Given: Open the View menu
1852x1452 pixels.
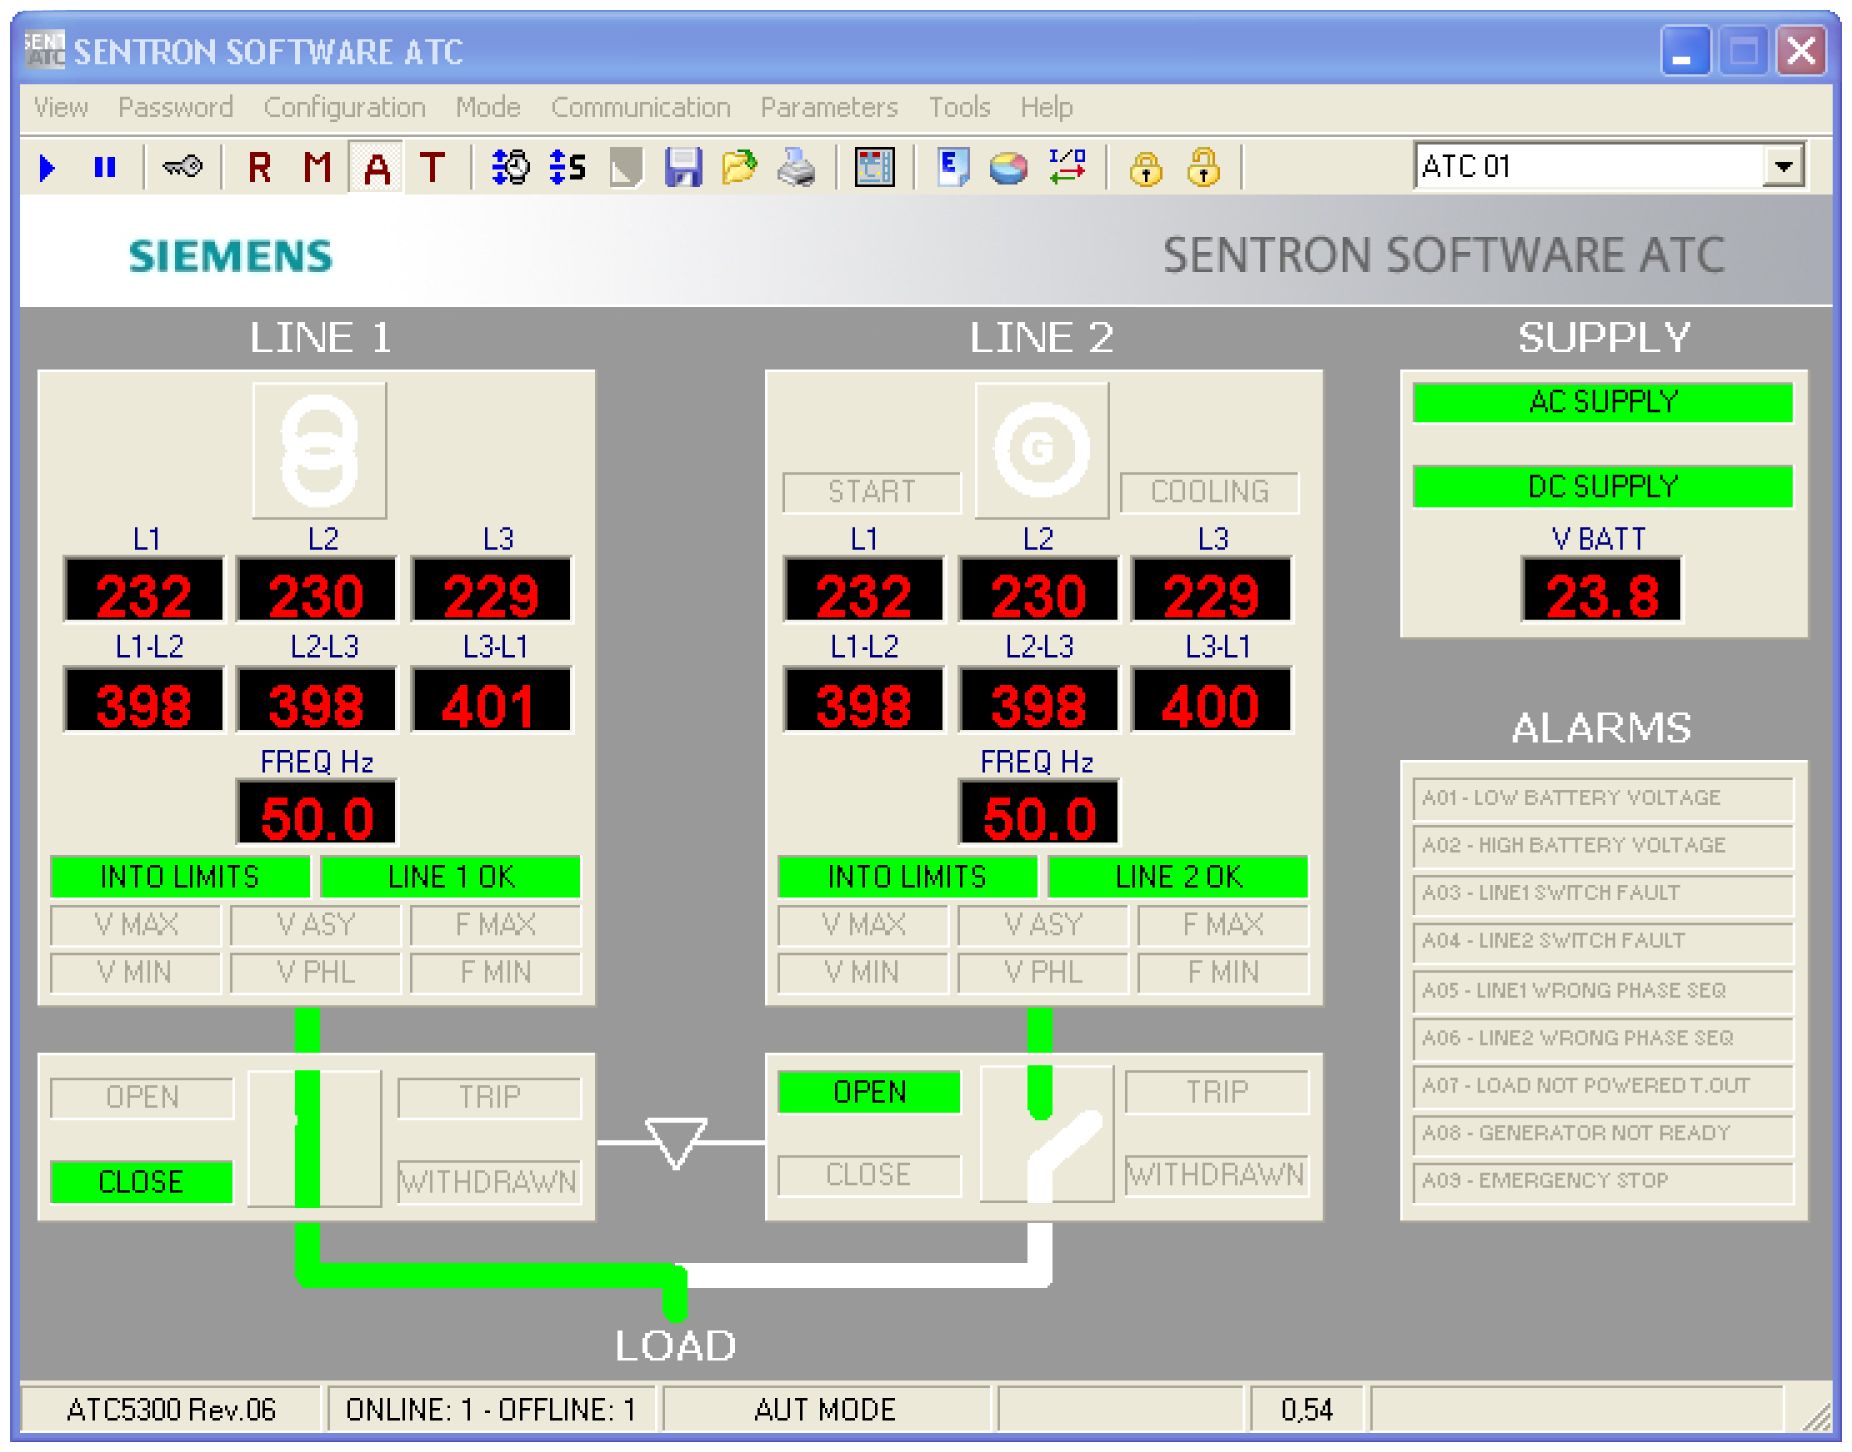Looking at the screenshot, I should pos(61,107).
